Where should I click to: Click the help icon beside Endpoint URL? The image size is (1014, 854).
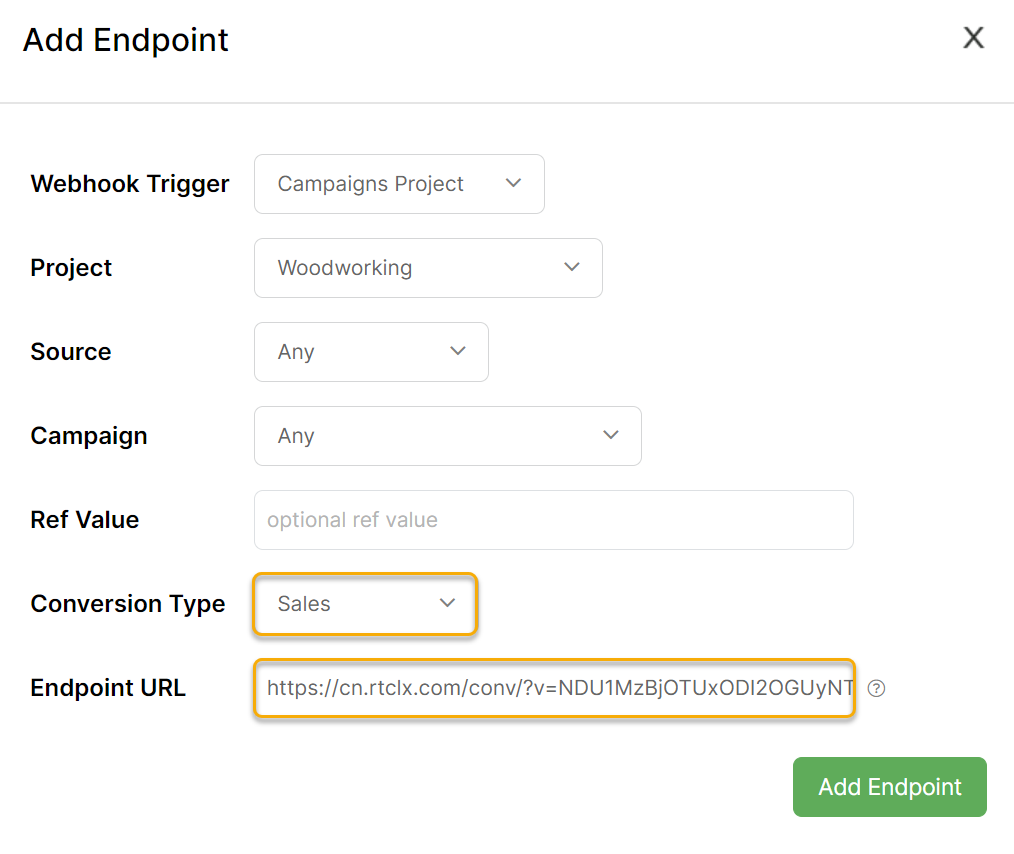tap(877, 688)
